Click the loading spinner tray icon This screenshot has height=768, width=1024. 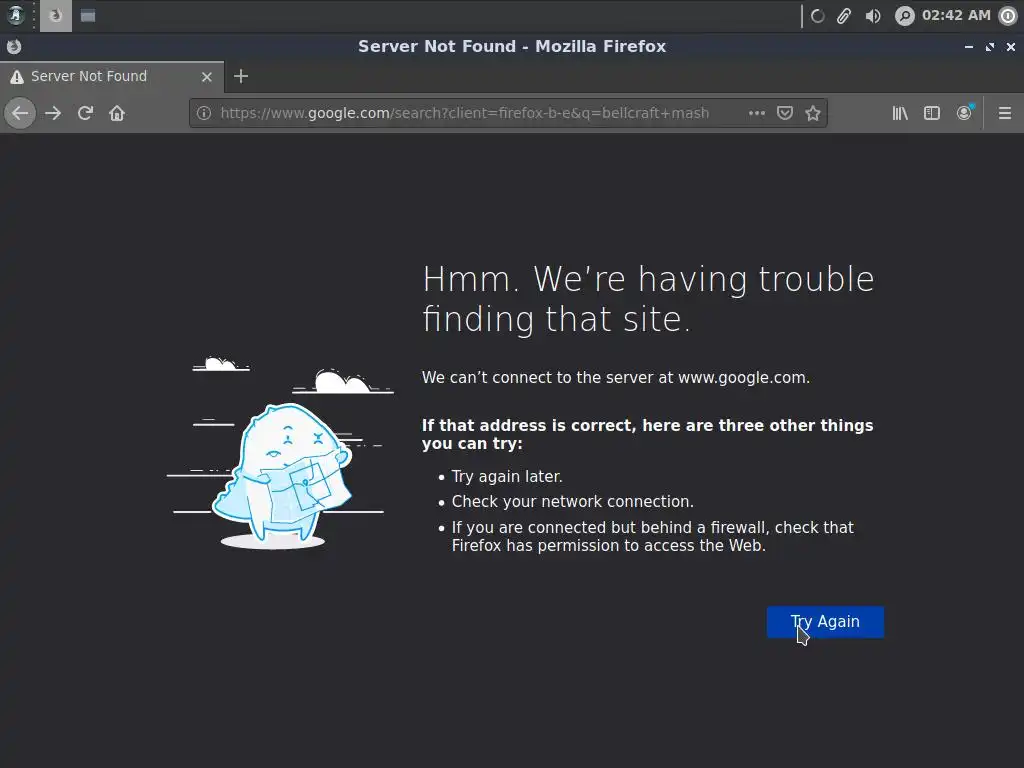(x=817, y=16)
